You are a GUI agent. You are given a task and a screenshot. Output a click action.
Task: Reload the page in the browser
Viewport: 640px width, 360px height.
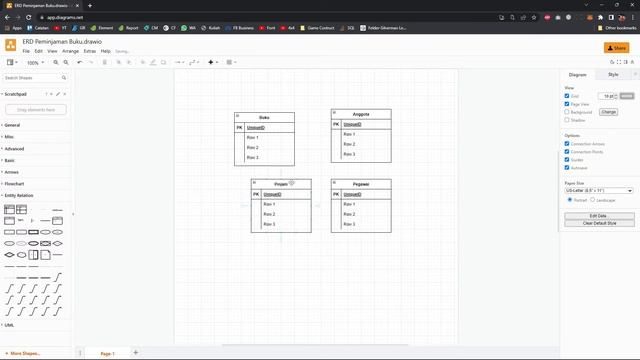[29, 18]
